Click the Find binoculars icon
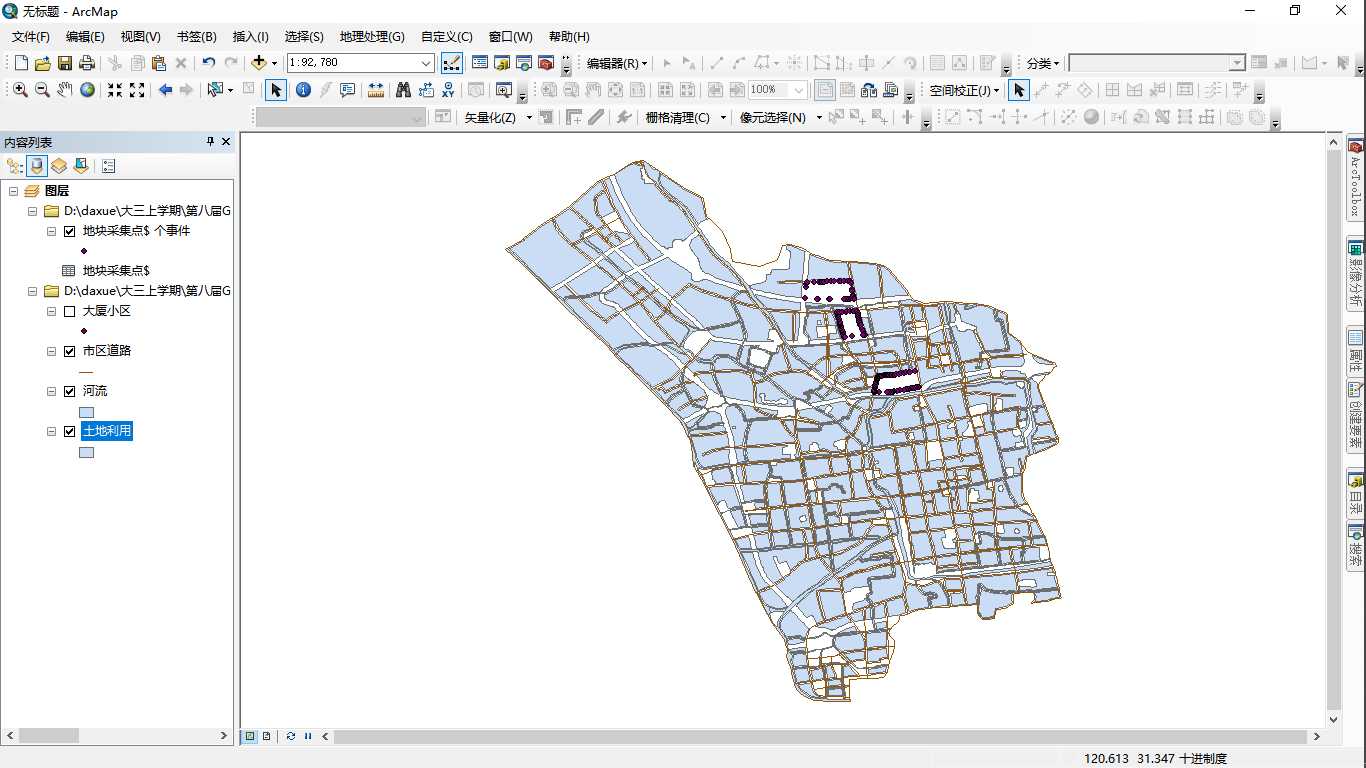The height and width of the screenshot is (768, 1366). tap(403, 90)
